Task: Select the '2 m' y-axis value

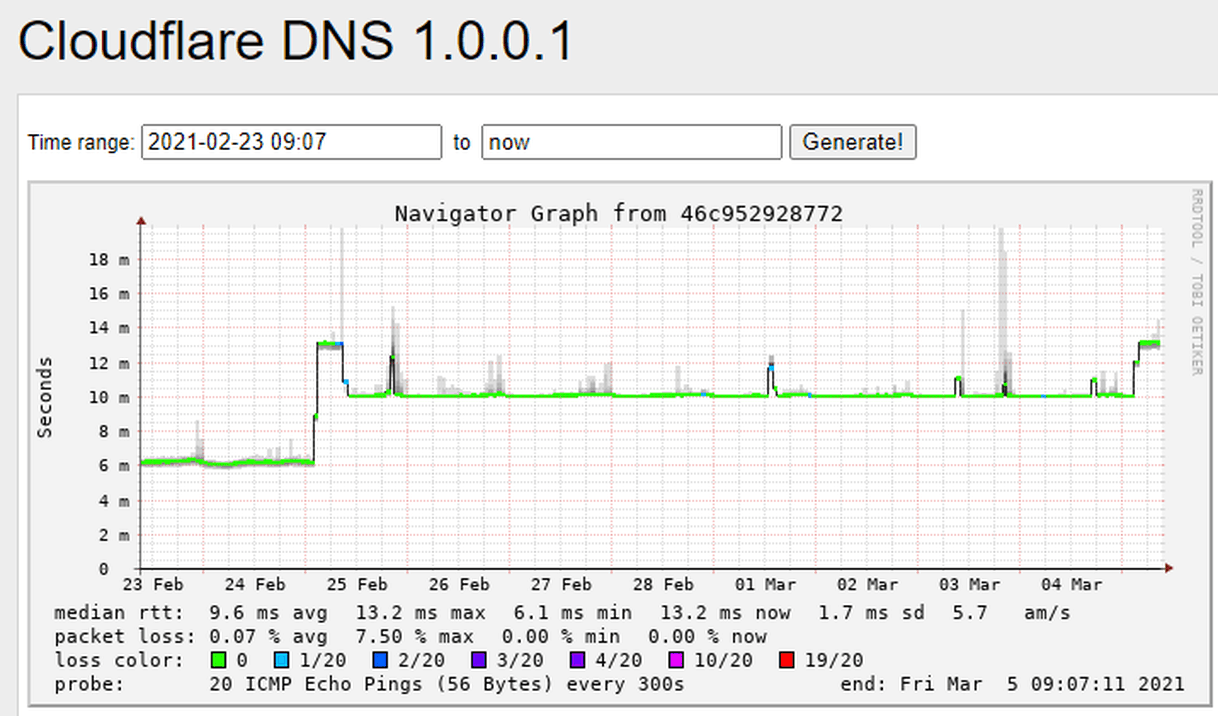Action: [x=114, y=535]
